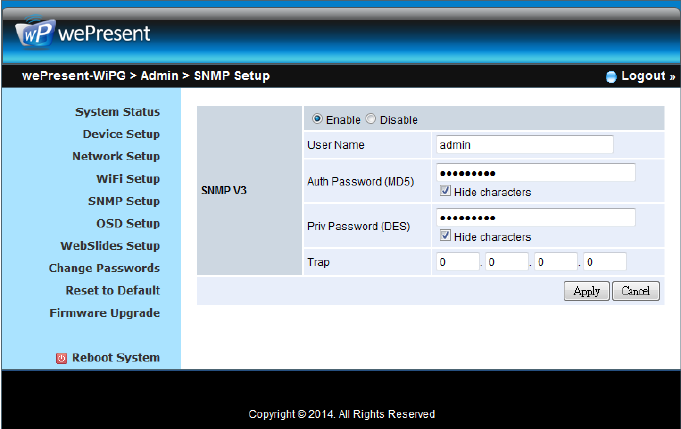Click the fourth Trap IP octet field
Screen dimensions: 681x429
click(605, 262)
